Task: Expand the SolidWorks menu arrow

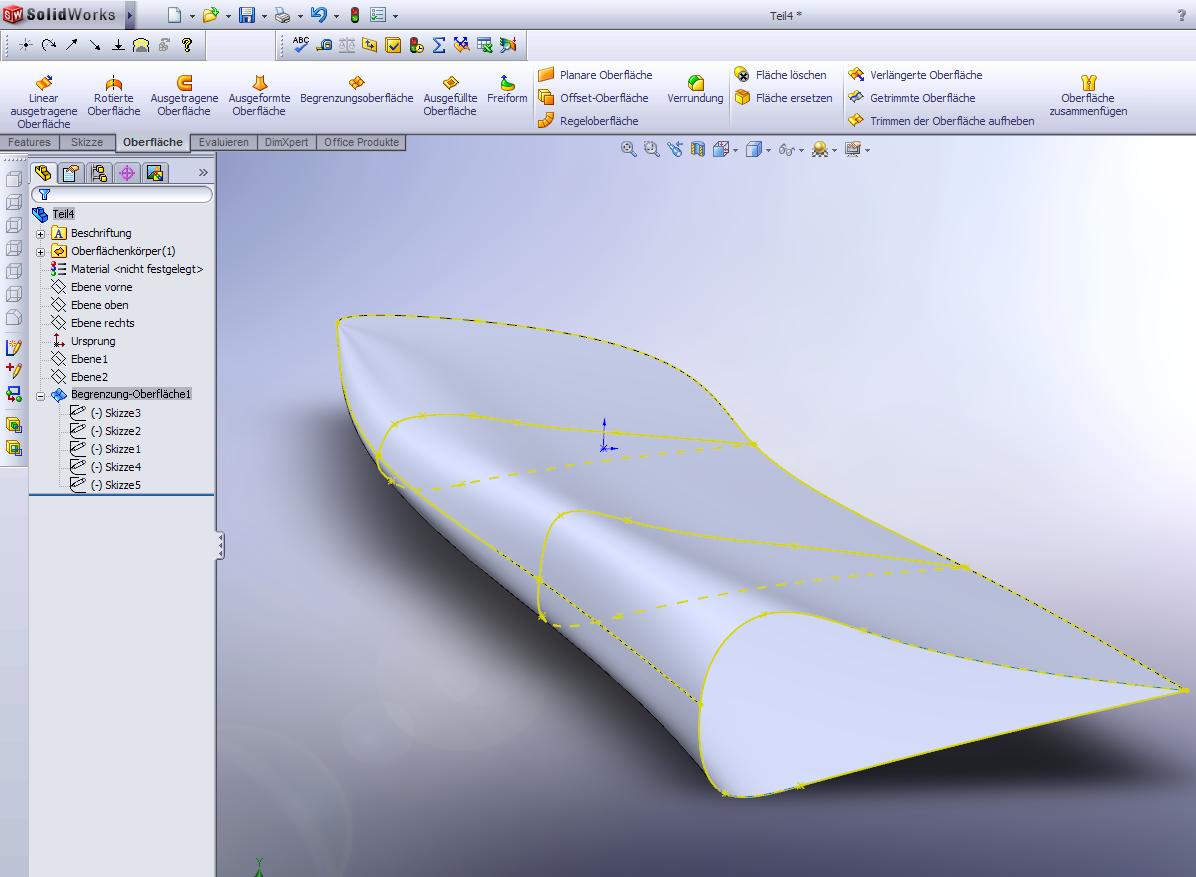Action: point(130,14)
